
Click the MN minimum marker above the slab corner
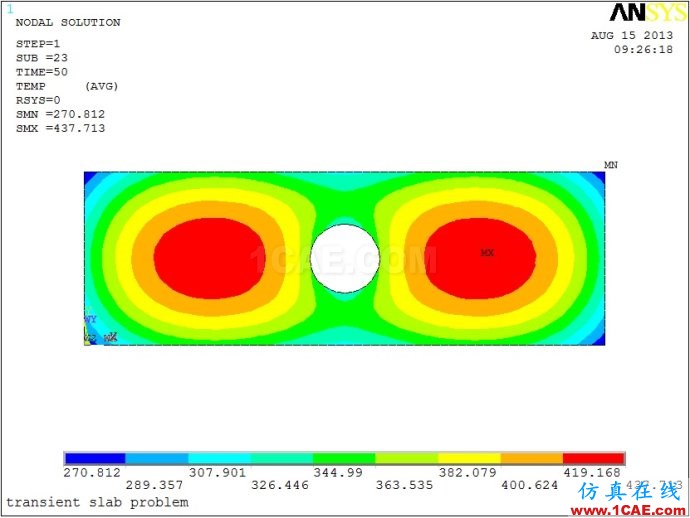tap(611, 165)
